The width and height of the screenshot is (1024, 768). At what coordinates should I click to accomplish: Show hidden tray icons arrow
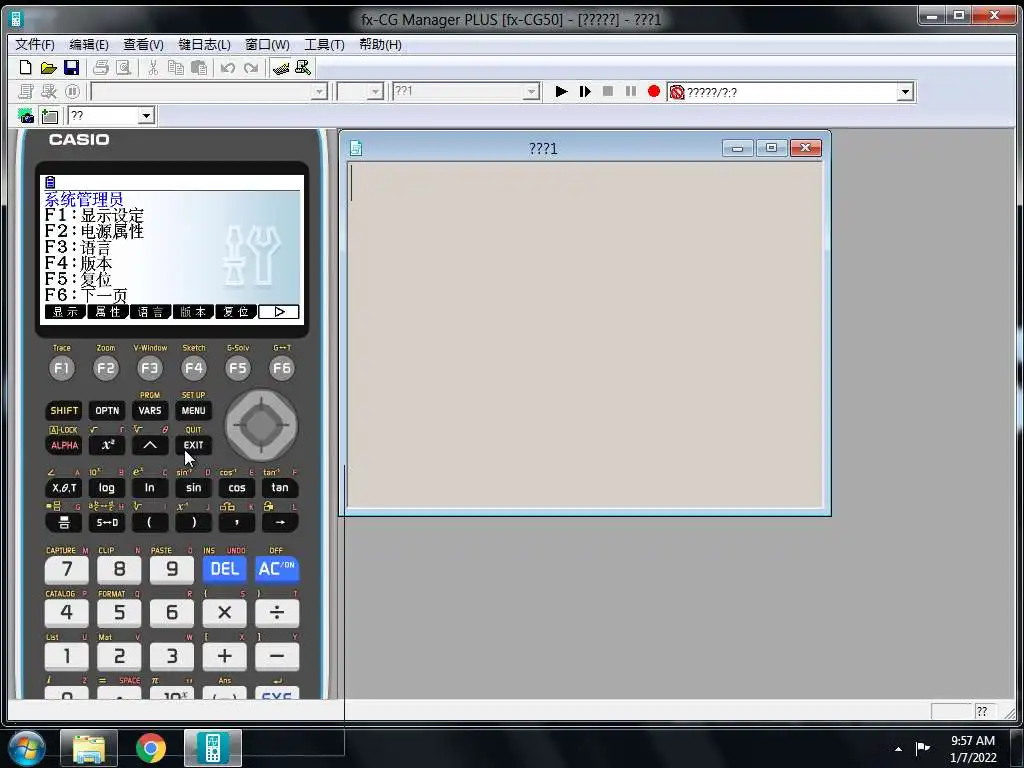coord(899,749)
